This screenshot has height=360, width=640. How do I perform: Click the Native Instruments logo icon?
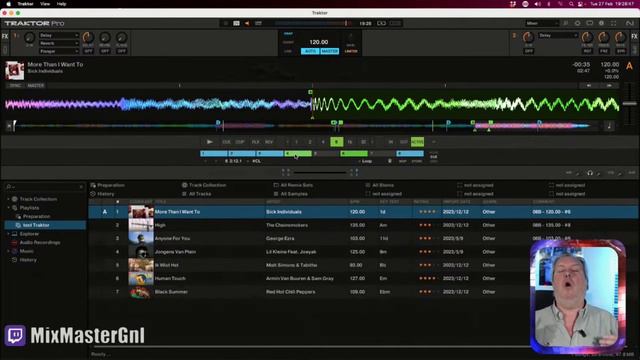[630, 23]
